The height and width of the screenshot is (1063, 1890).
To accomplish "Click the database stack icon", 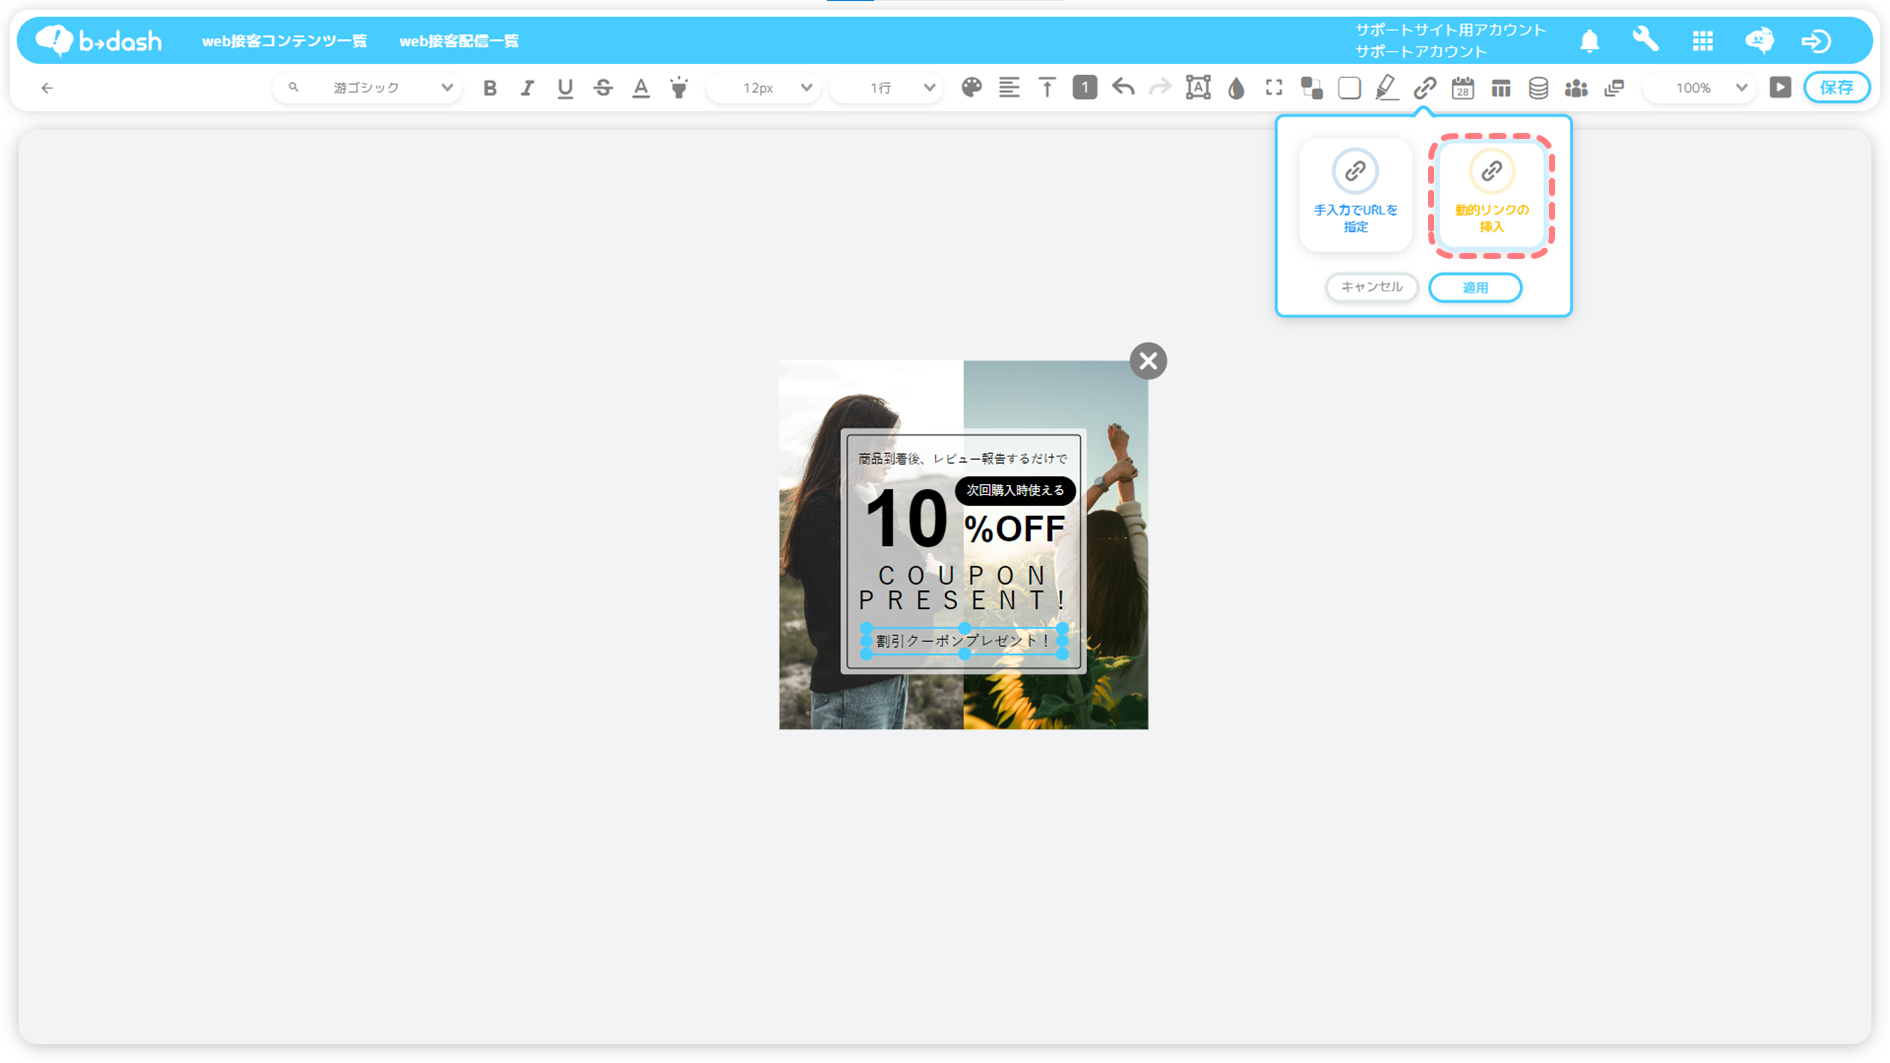I will click(1538, 88).
